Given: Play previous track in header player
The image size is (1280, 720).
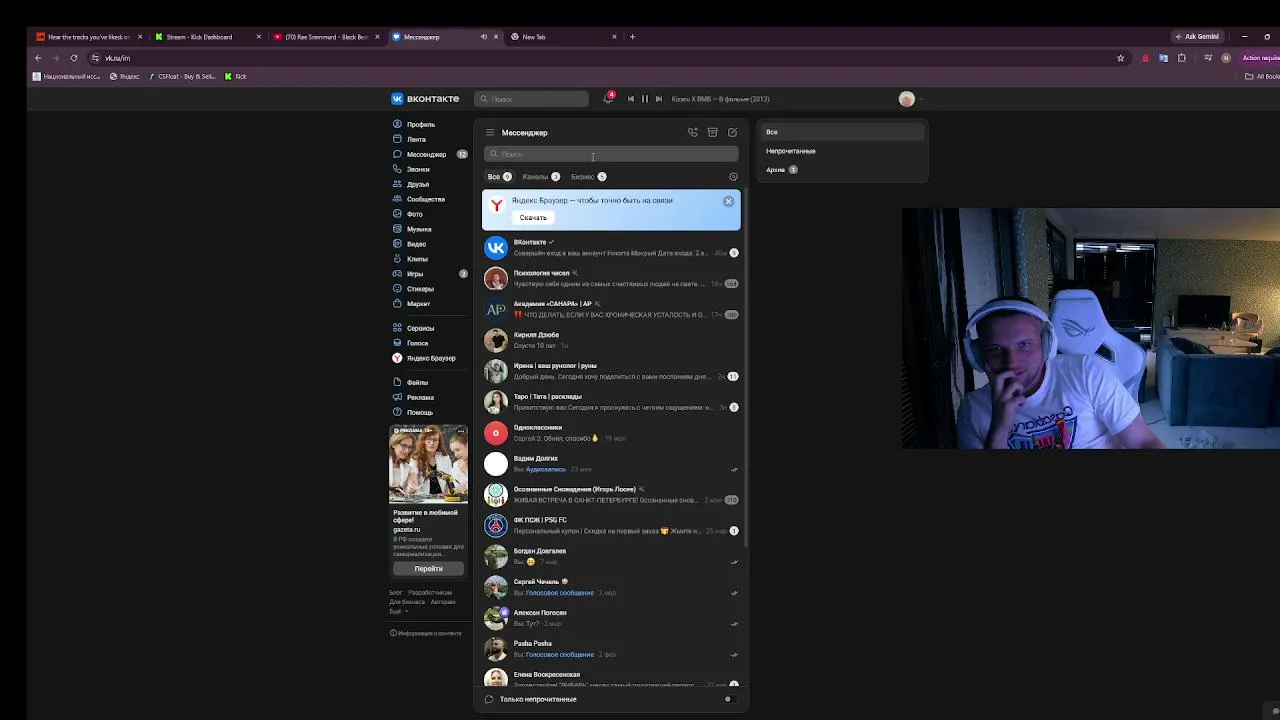Looking at the screenshot, I should point(631,99).
